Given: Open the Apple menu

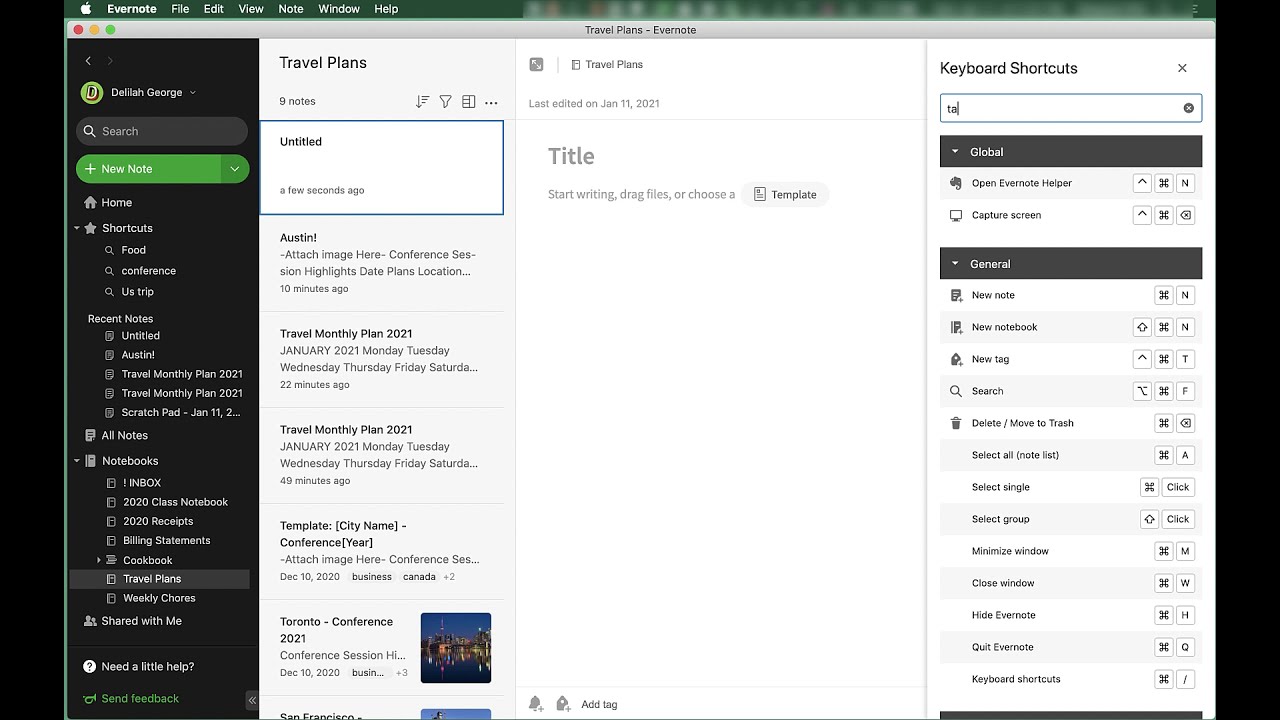Looking at the screenshot, I should [85, 9].
